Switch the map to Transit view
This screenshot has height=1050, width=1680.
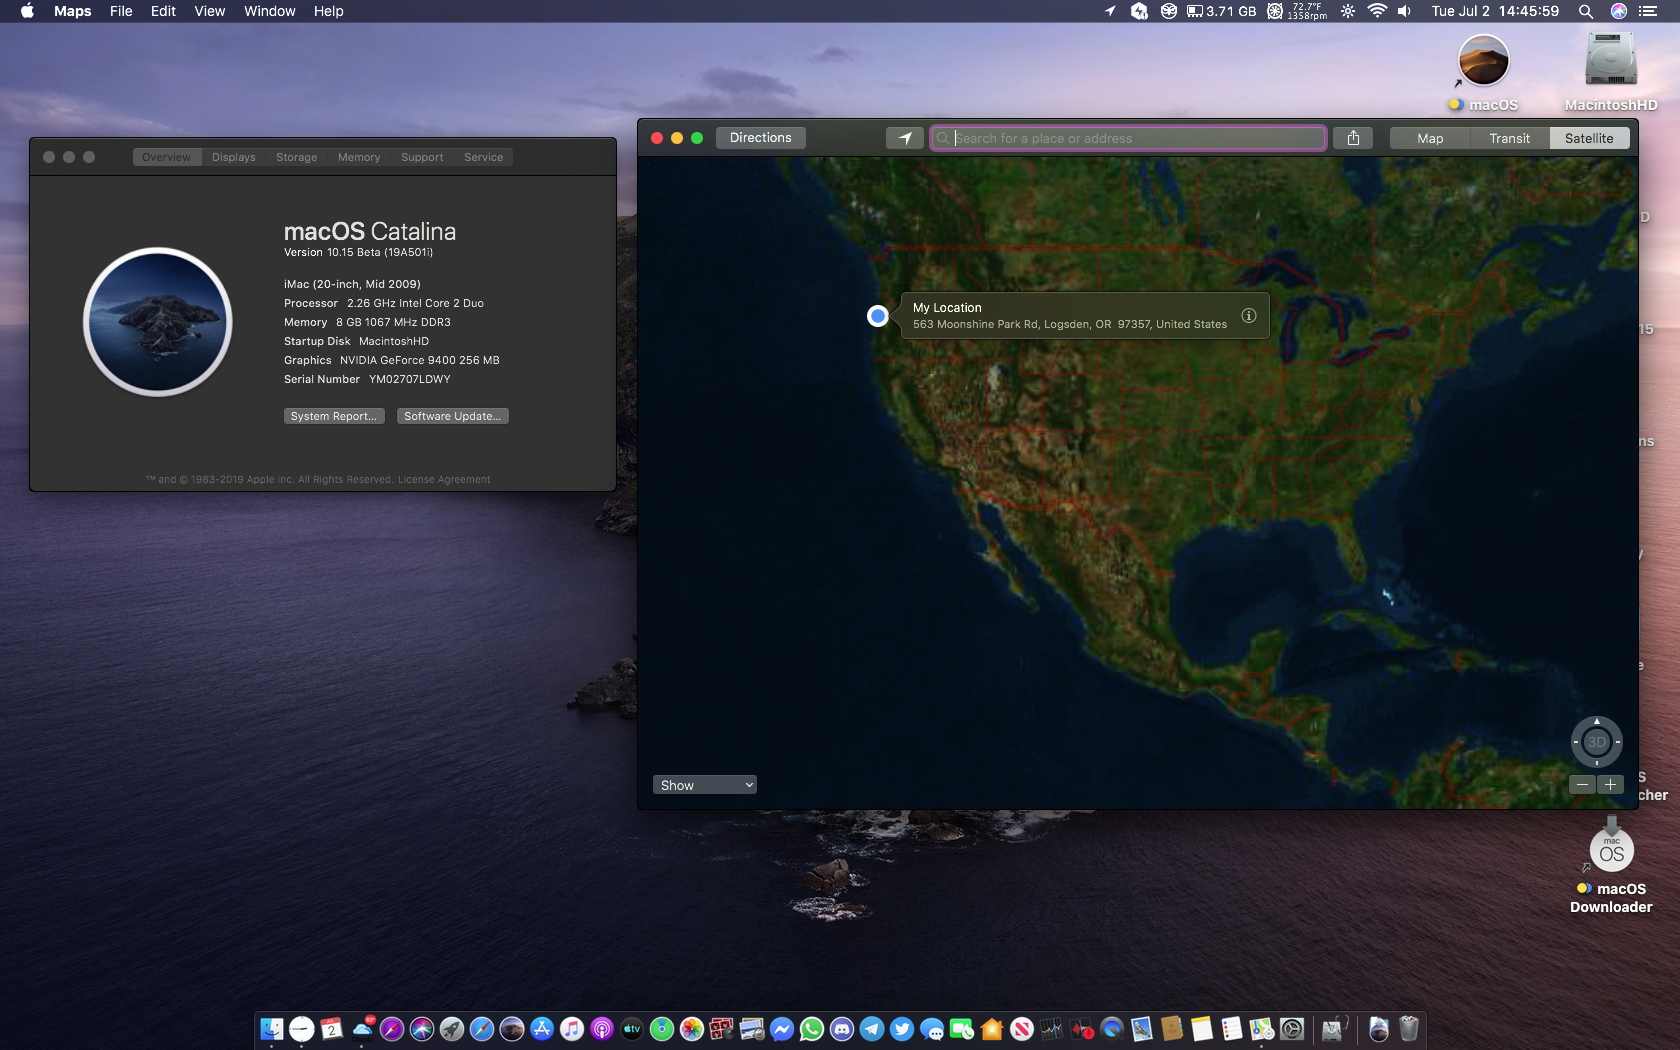point(1509,138)
